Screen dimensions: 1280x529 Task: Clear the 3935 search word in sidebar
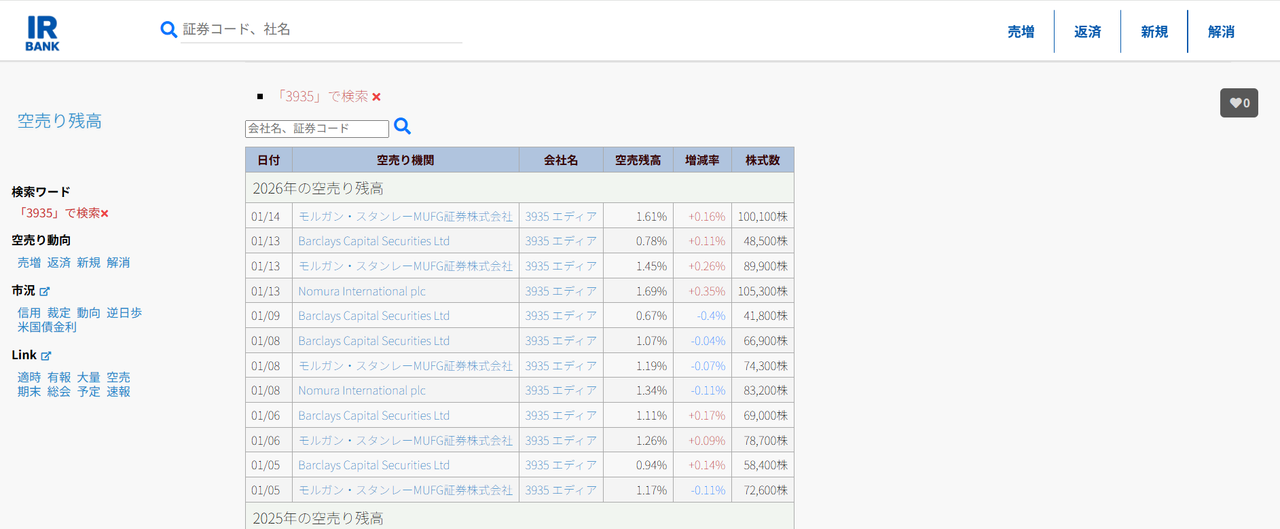point(104,213)
